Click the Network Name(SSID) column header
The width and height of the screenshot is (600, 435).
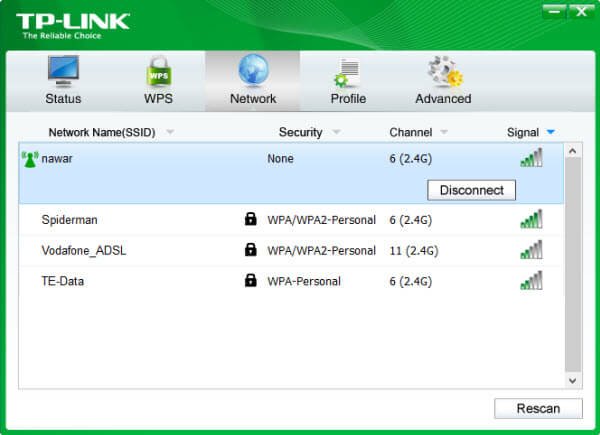pyautogui.click(x=102, y=132)
